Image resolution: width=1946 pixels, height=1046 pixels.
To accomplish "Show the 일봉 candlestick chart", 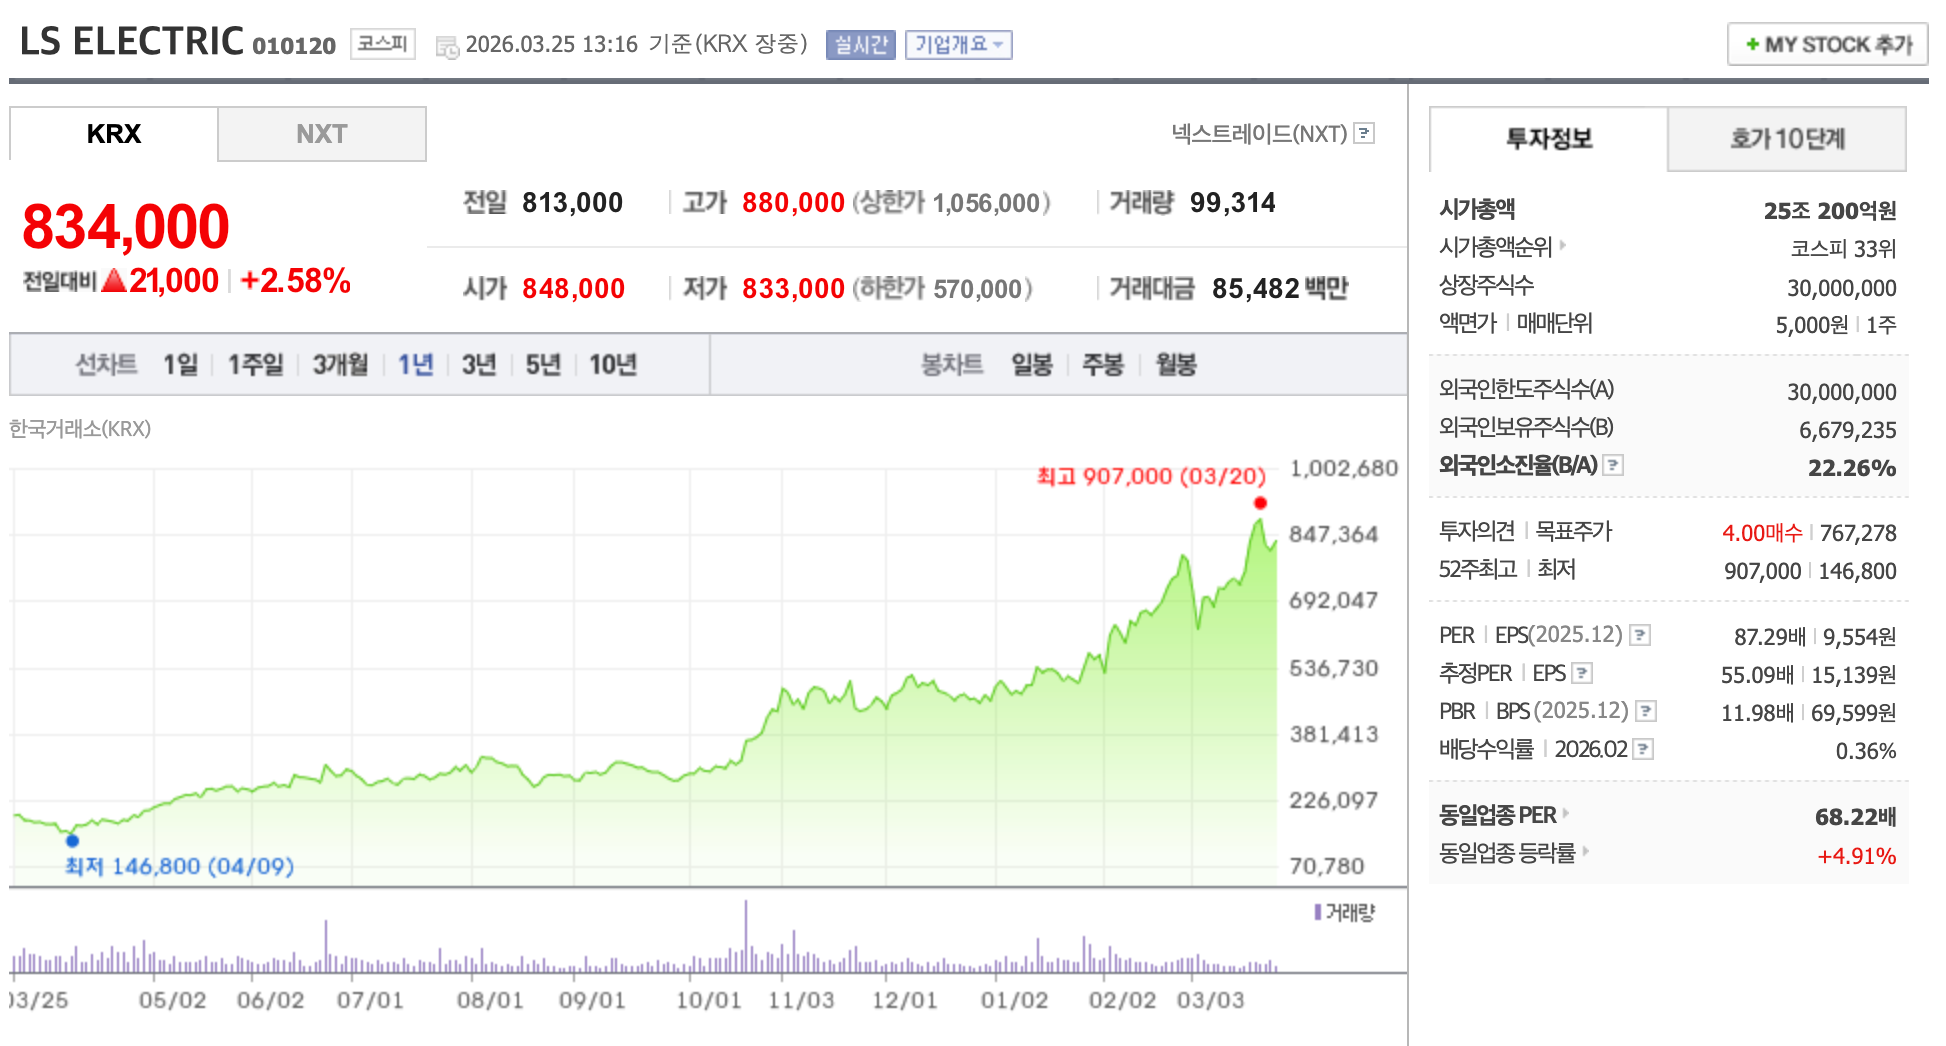I will [x=1032, y=365].
